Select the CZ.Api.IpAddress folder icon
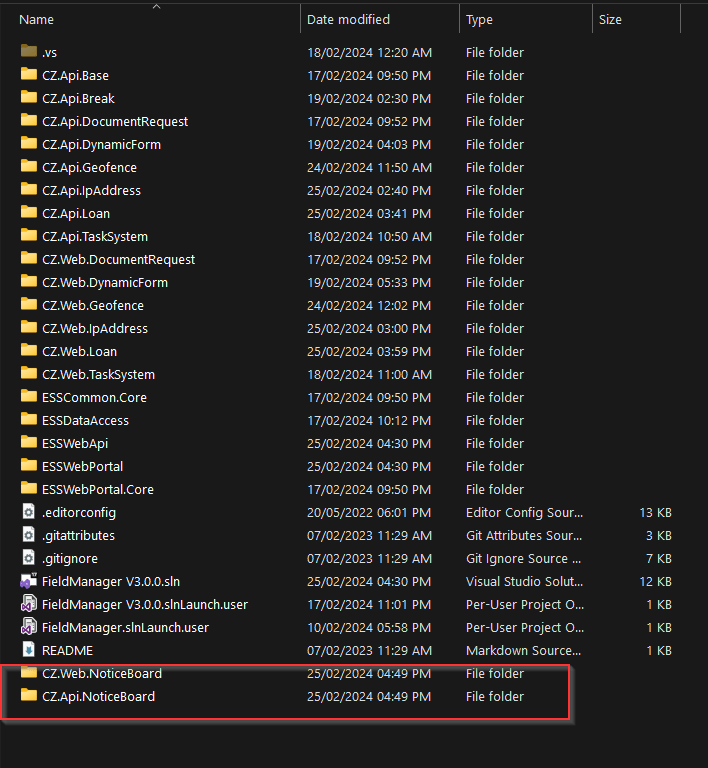708x768 pixels. [x=29, y=189]
